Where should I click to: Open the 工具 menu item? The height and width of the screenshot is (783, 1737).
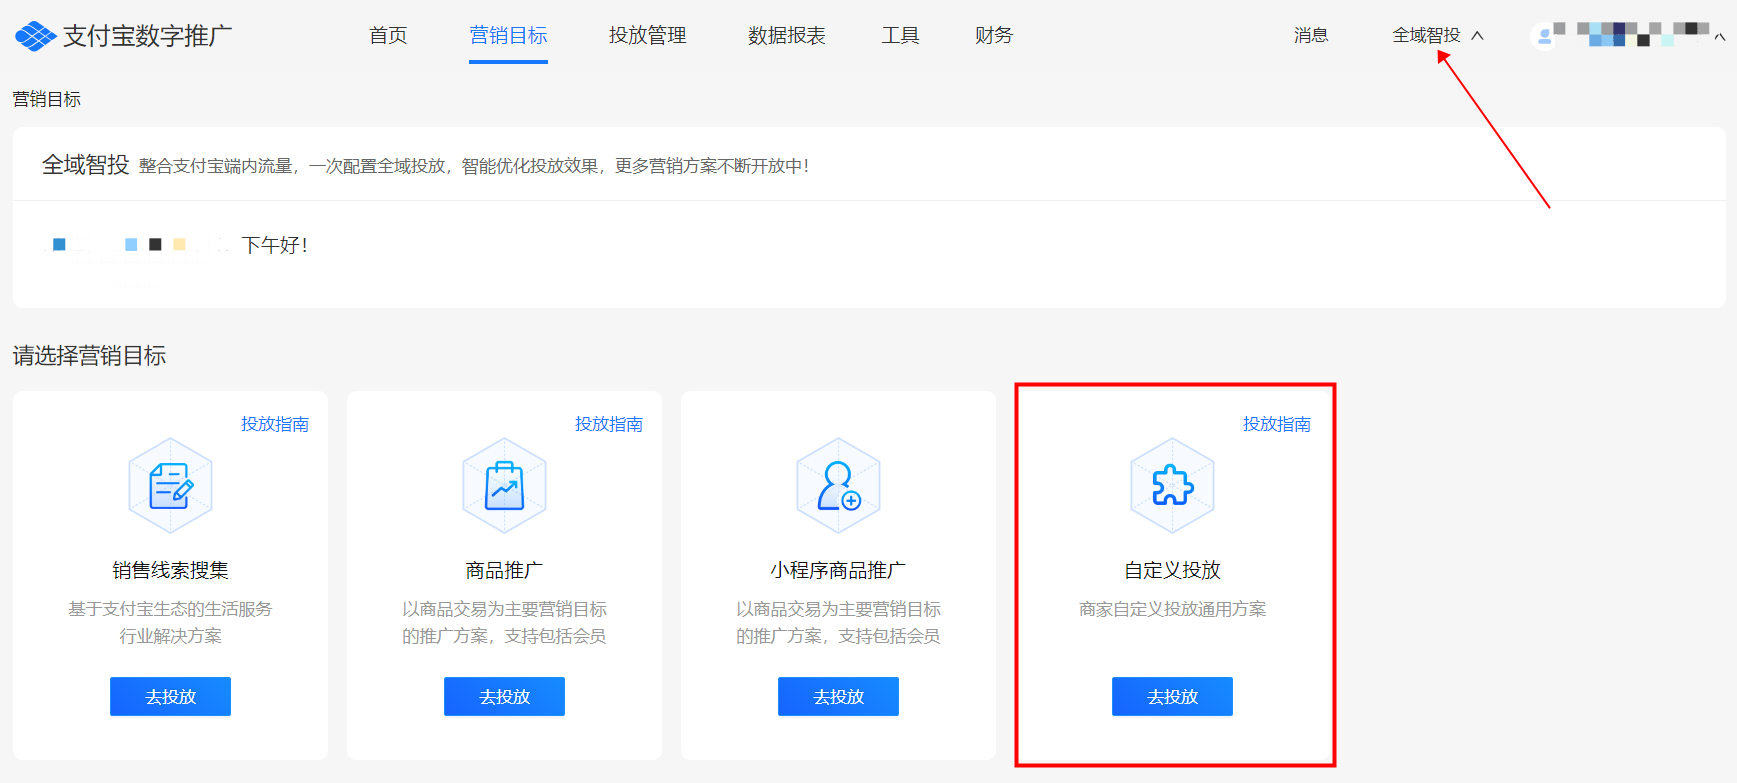pos(900,36)
